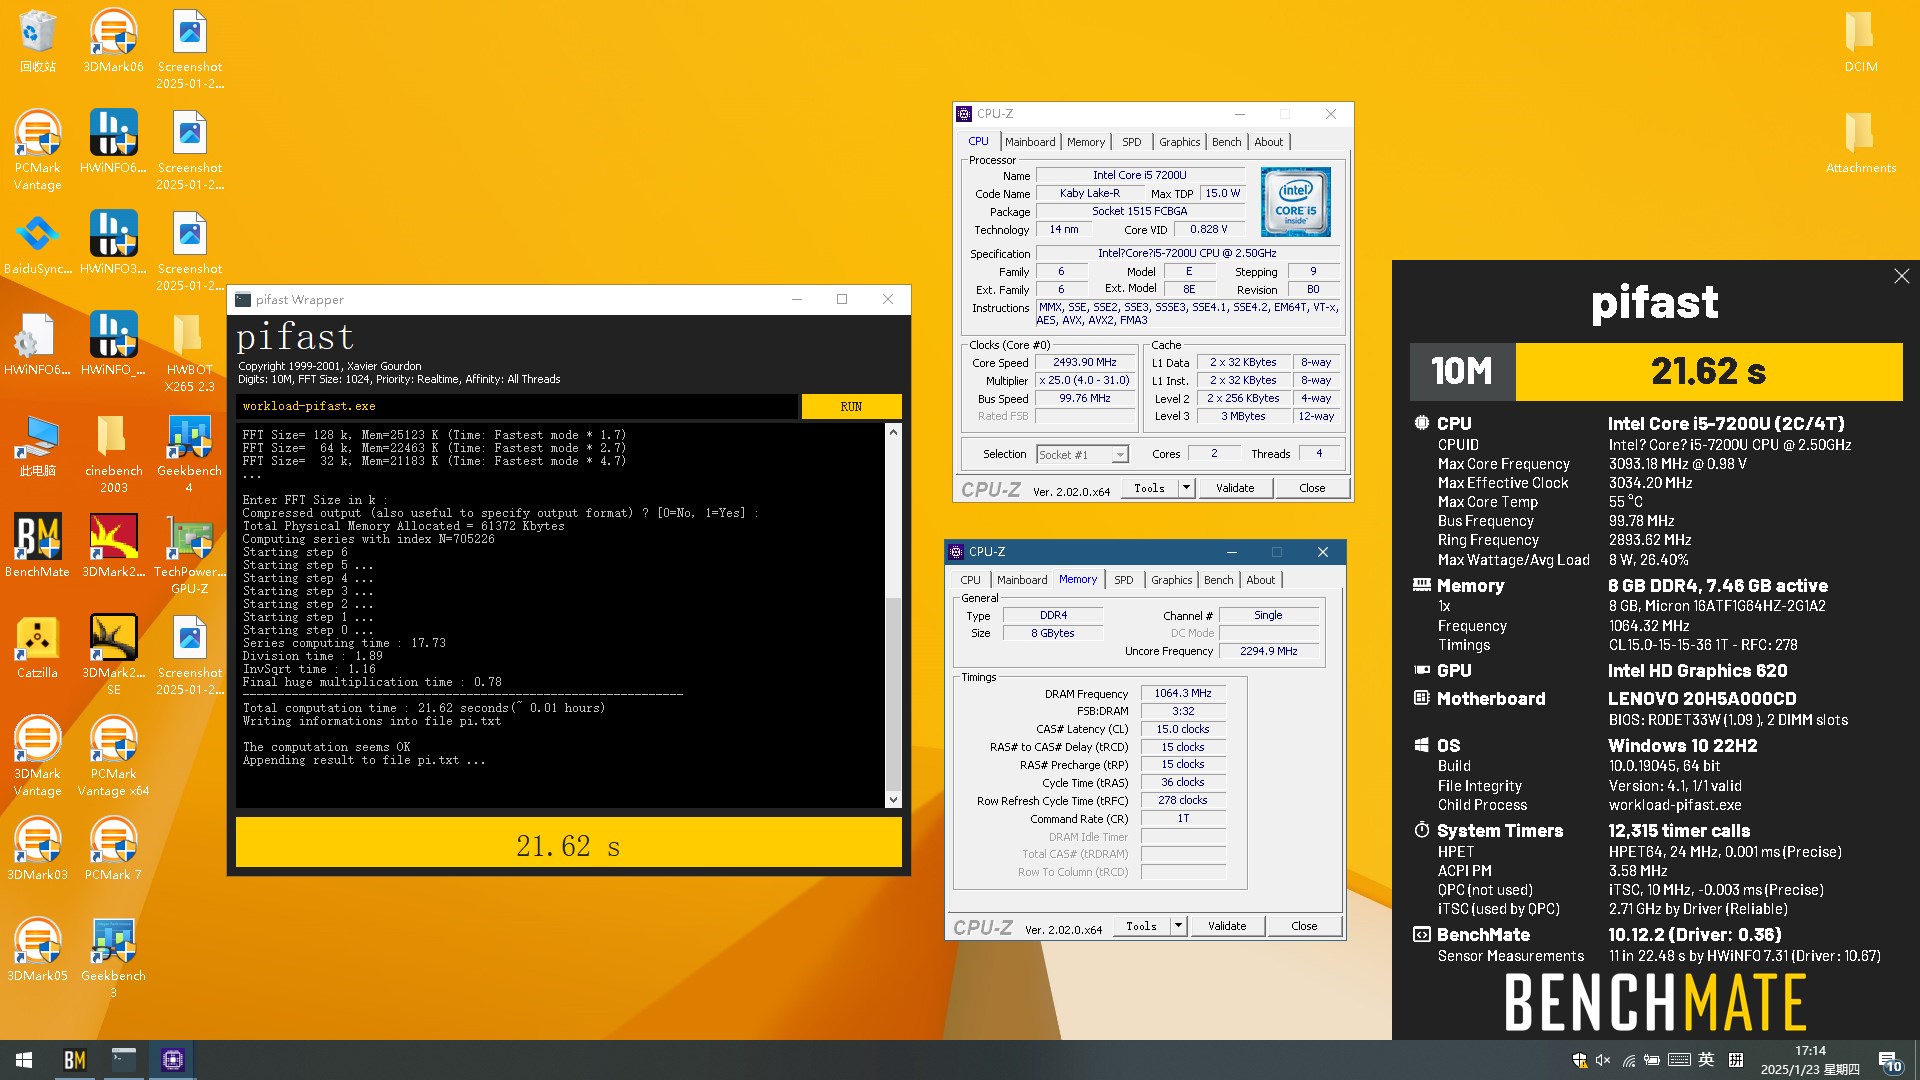This screenshot has height=1080, width=1920.
Task: Expand Tools dropdown arrow in top CPU-Z
Action: (1186, 488)
